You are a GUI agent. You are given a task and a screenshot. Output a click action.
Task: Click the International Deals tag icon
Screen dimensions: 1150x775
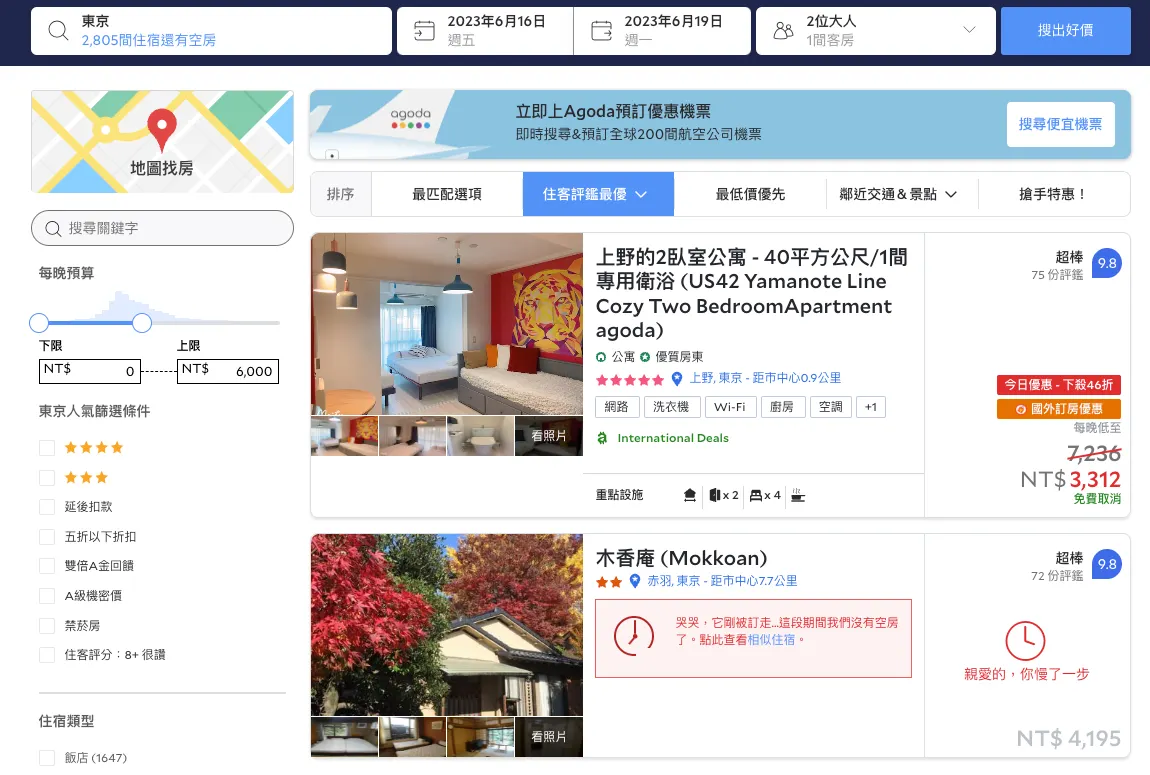coord(602,438)
